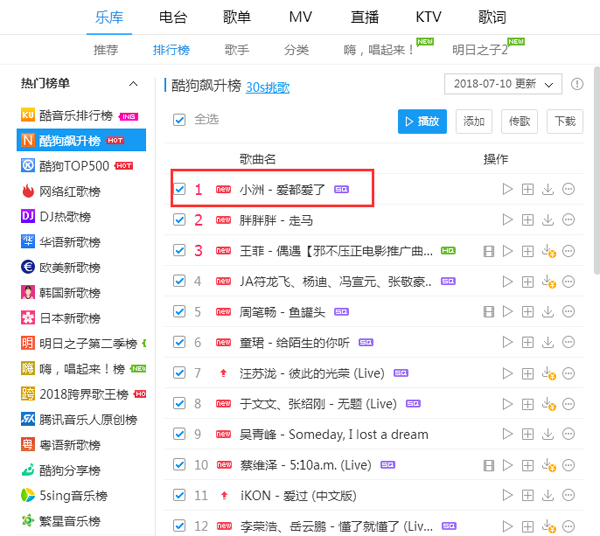
Task: Toggle the 全选 select-all checkbox
Action: point(180,120)
